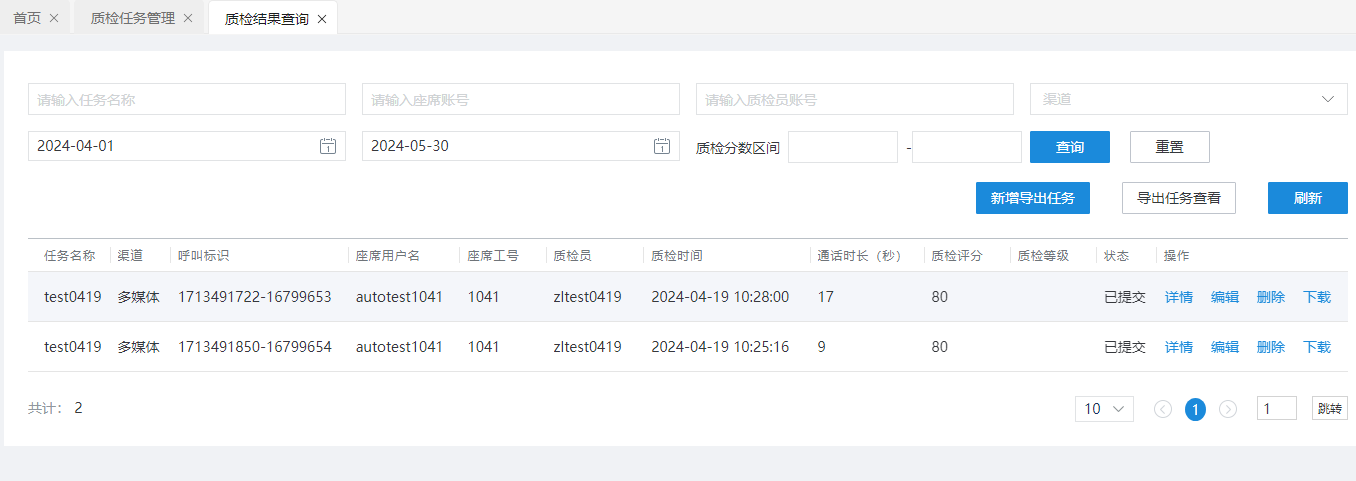Close the 质检结果查询 tab
Viewport: 1356px width, 481px height.
pyautogui.click(x=322, y=19)
